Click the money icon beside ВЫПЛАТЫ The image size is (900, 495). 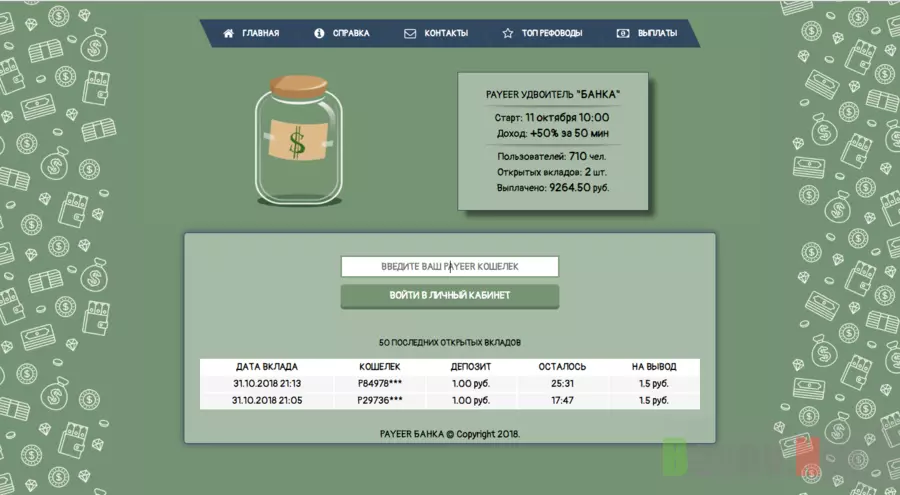tap(623, 33)
